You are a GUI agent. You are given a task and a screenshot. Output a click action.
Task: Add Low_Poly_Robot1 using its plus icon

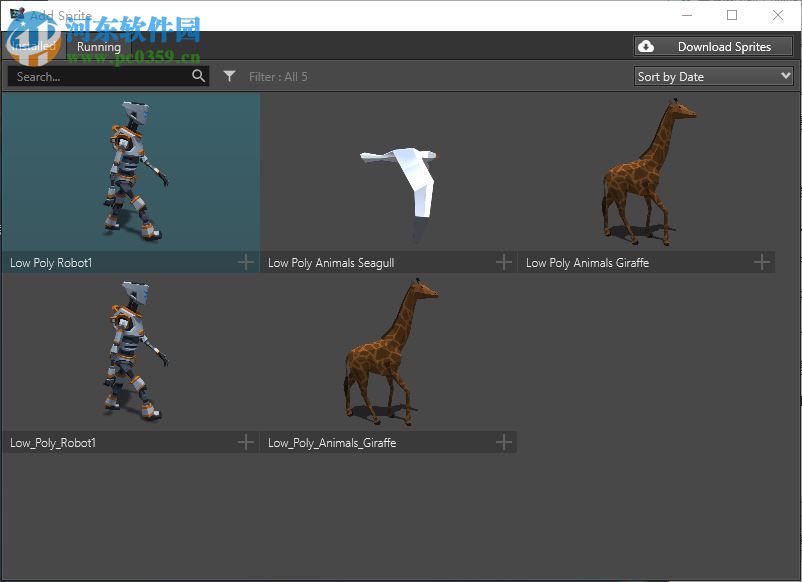246,442
